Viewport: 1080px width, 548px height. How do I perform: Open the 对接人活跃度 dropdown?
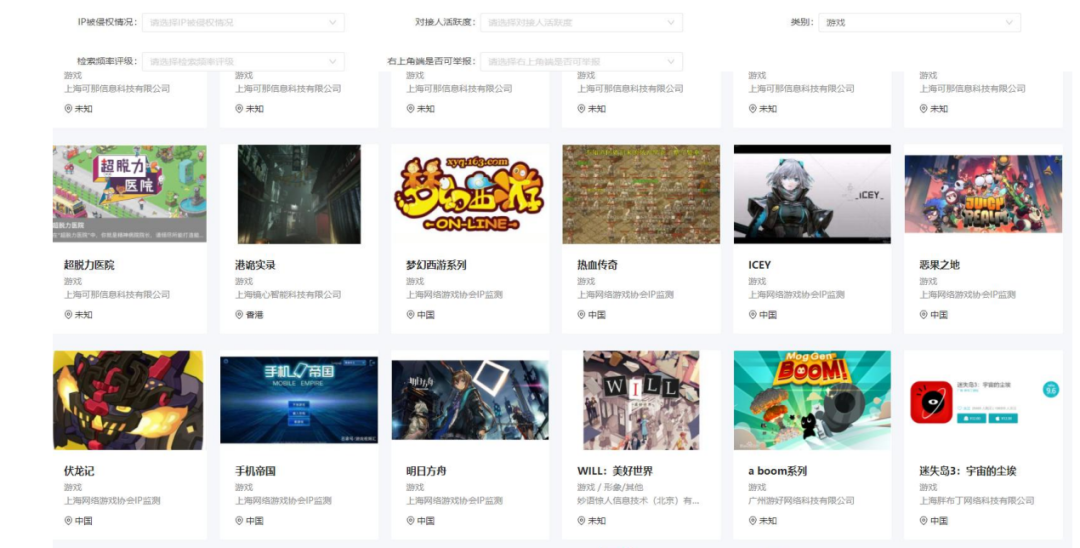click(581, 22)
